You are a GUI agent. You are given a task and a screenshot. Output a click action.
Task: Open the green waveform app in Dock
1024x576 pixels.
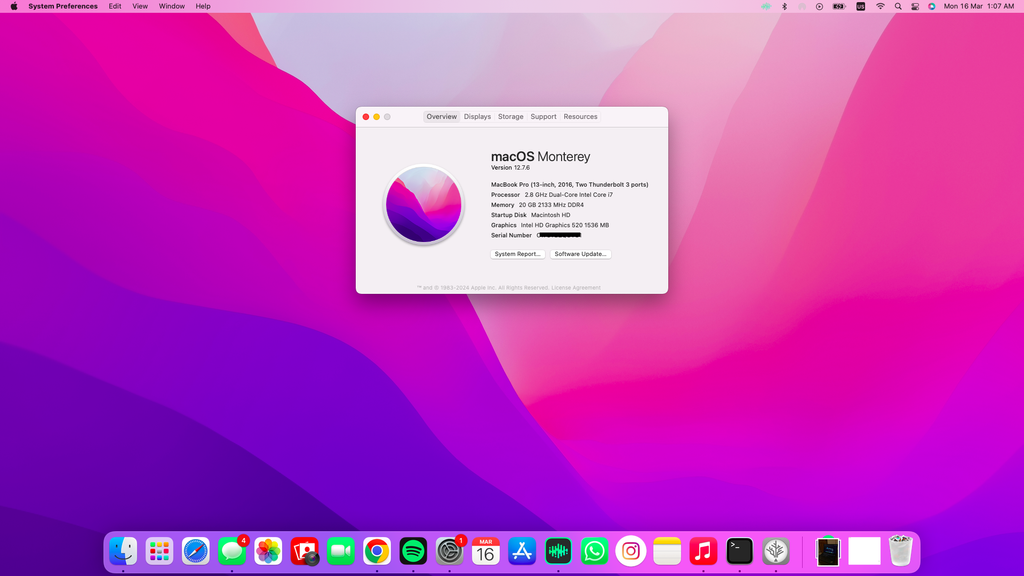click(558, 551)
